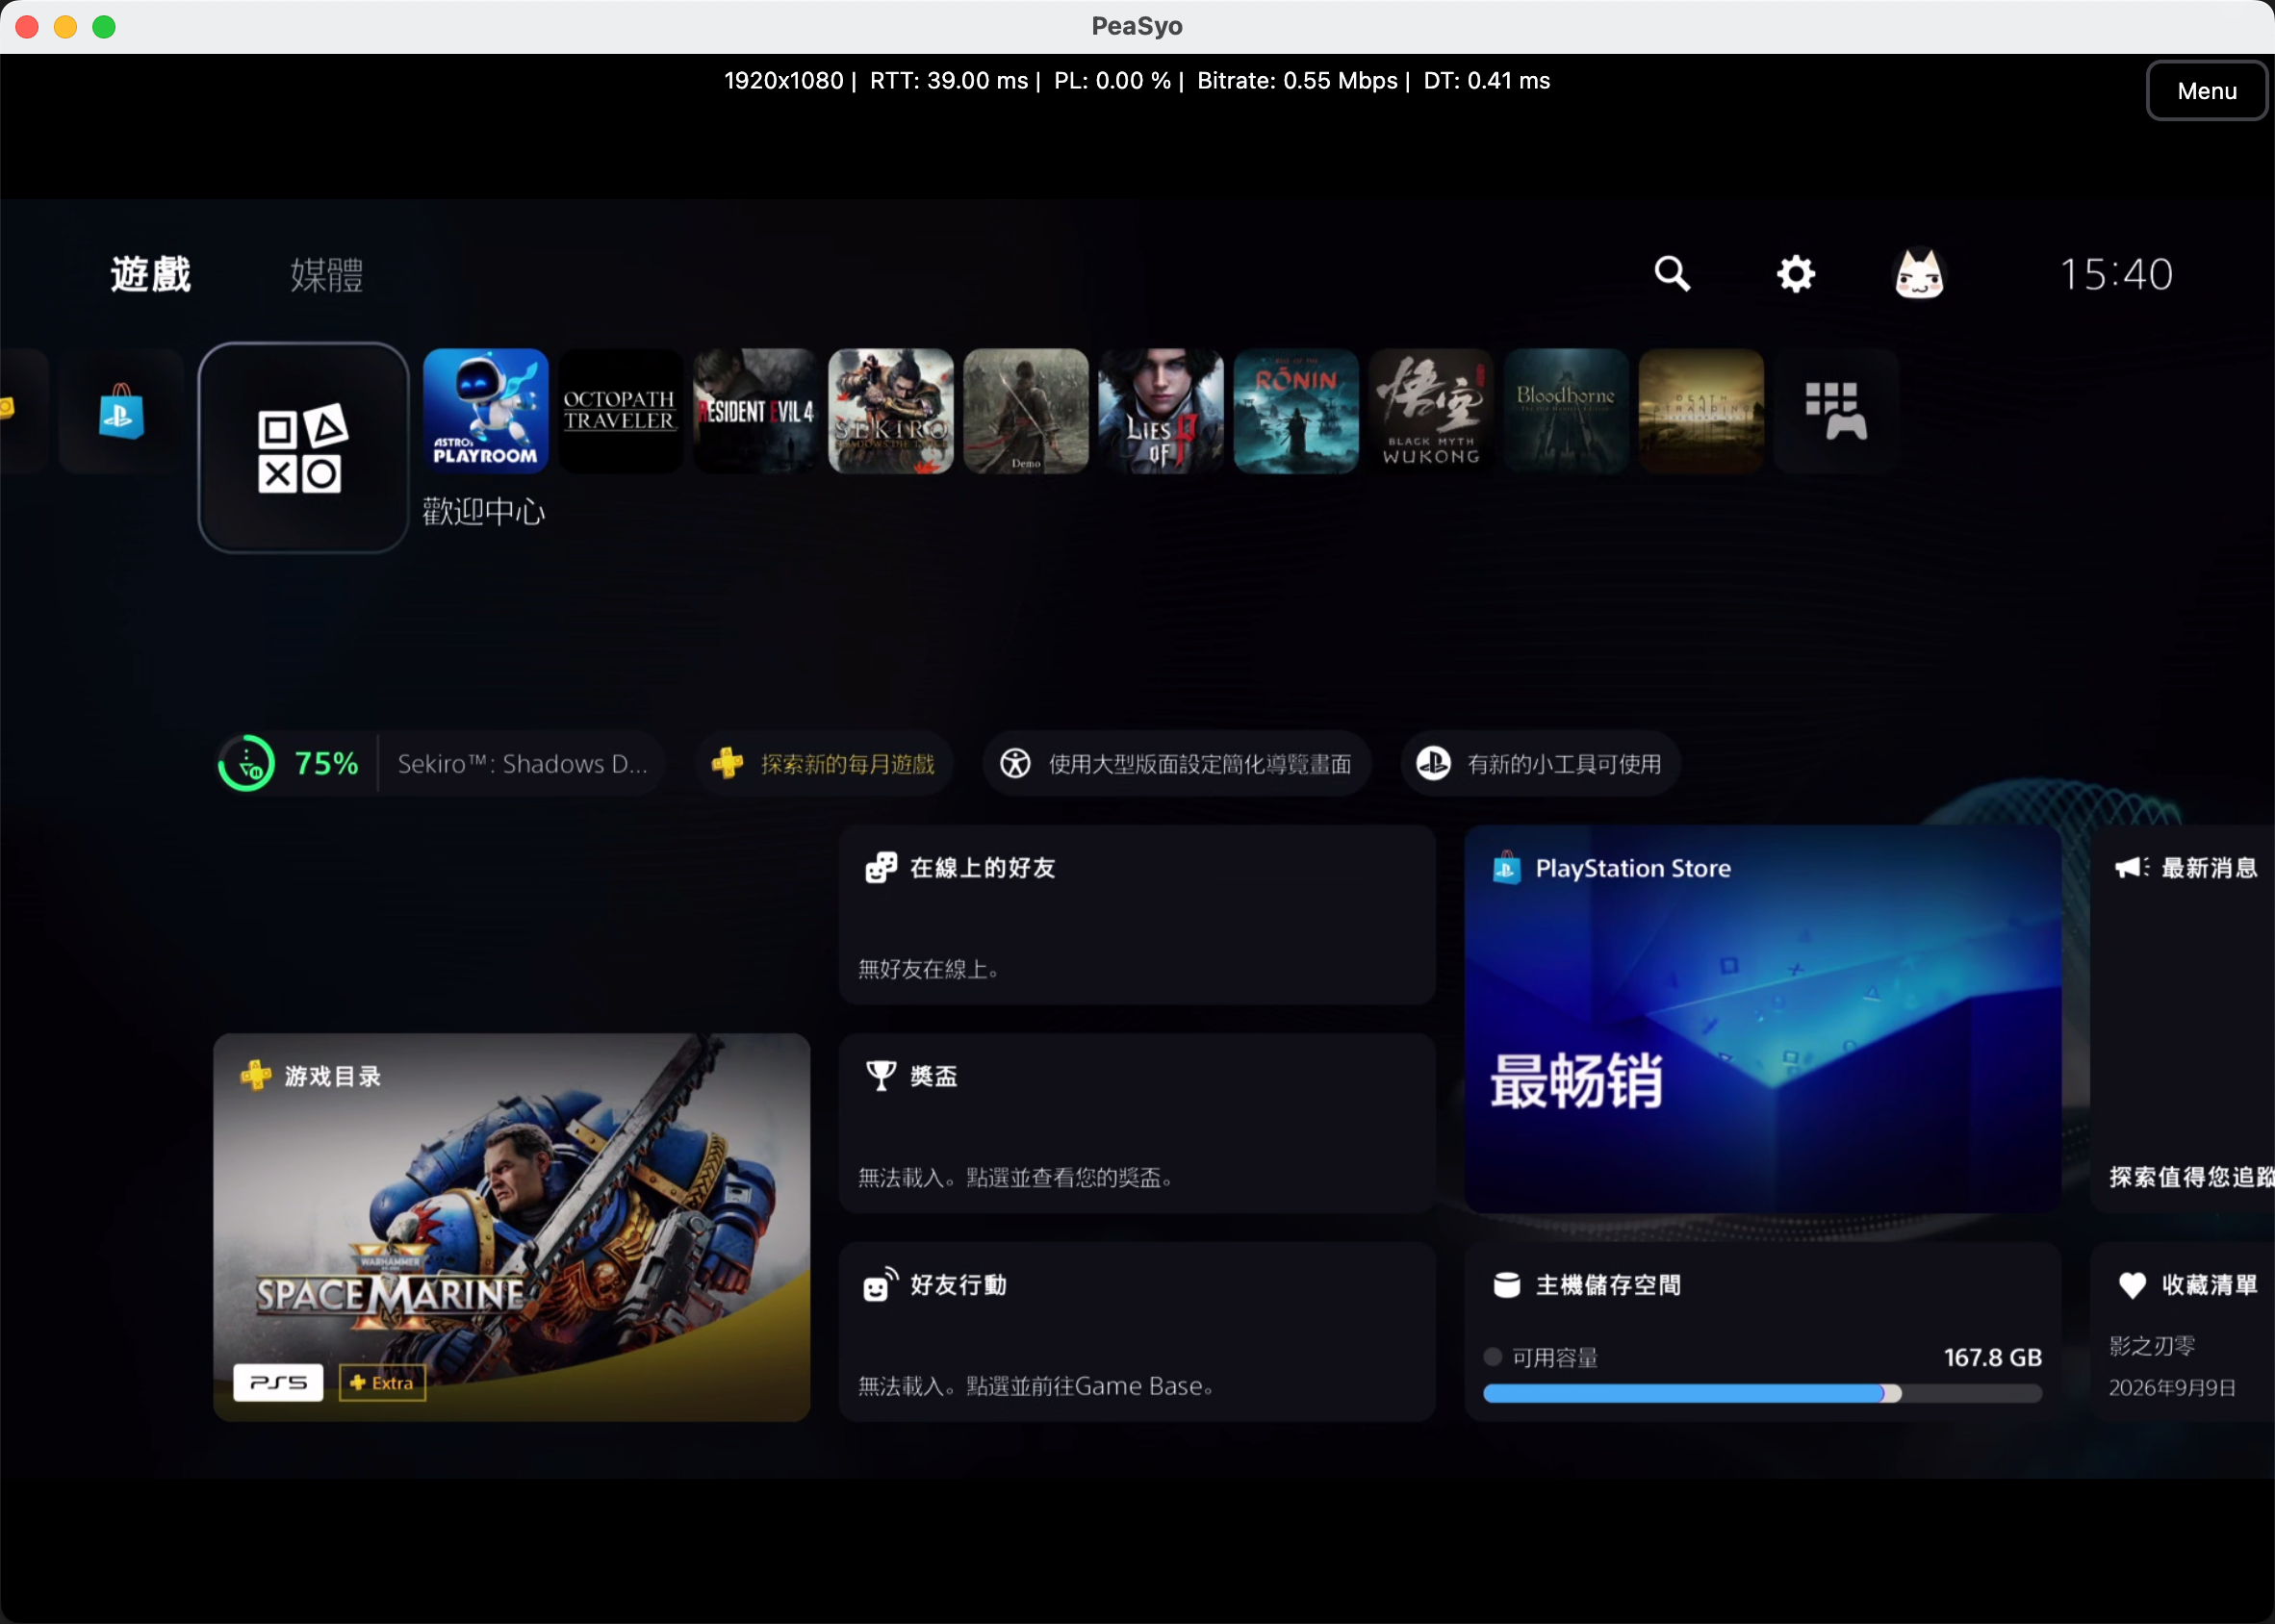Open the 獎盃 trophy card

point(1137,1124)
